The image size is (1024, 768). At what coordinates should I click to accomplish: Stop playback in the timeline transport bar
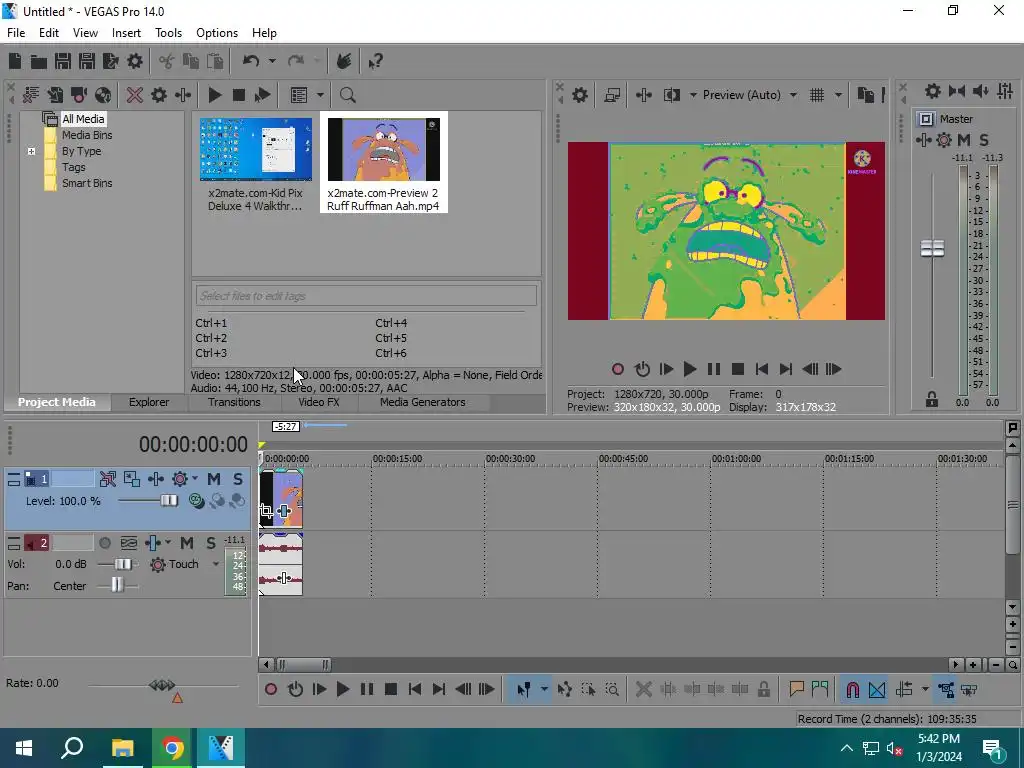click(x=391, y=690)
